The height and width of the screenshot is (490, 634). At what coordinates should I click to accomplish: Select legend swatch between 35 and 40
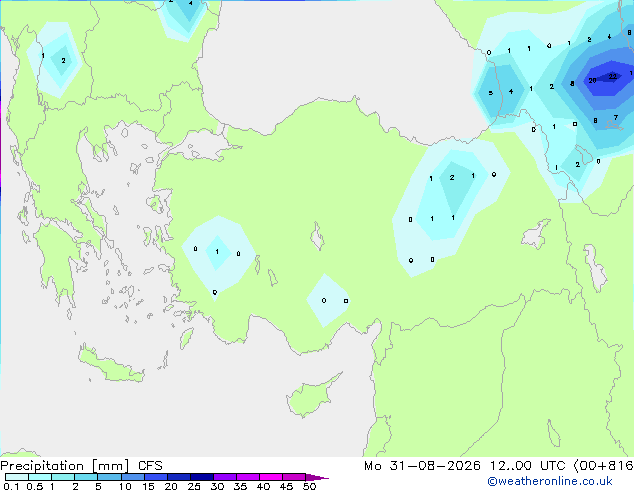[247, 477]
